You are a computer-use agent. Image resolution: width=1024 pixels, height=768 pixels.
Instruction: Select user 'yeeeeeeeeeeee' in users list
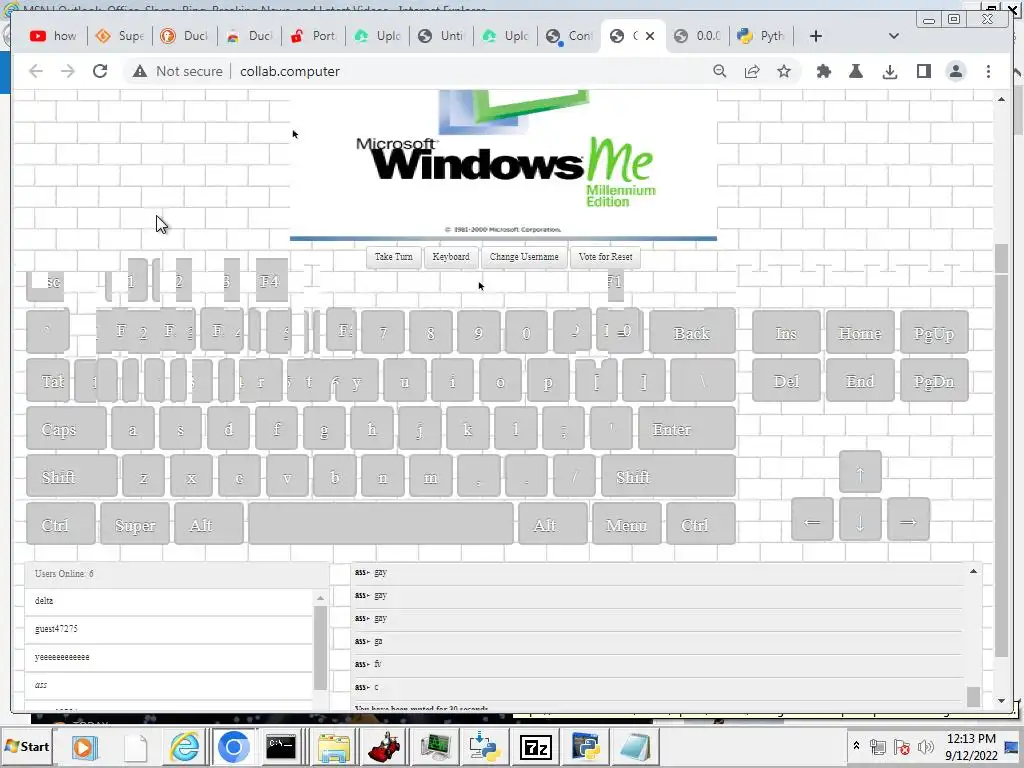[x=169, y=658]
